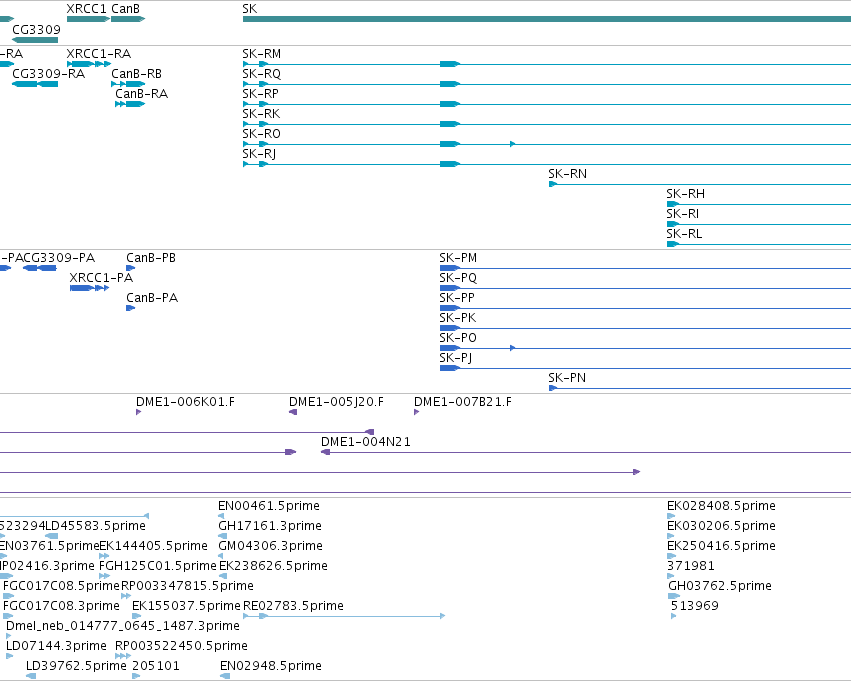The image size is (851, 681).
Task: Click the CanB-PA protein label
Action: click(152, 298)
